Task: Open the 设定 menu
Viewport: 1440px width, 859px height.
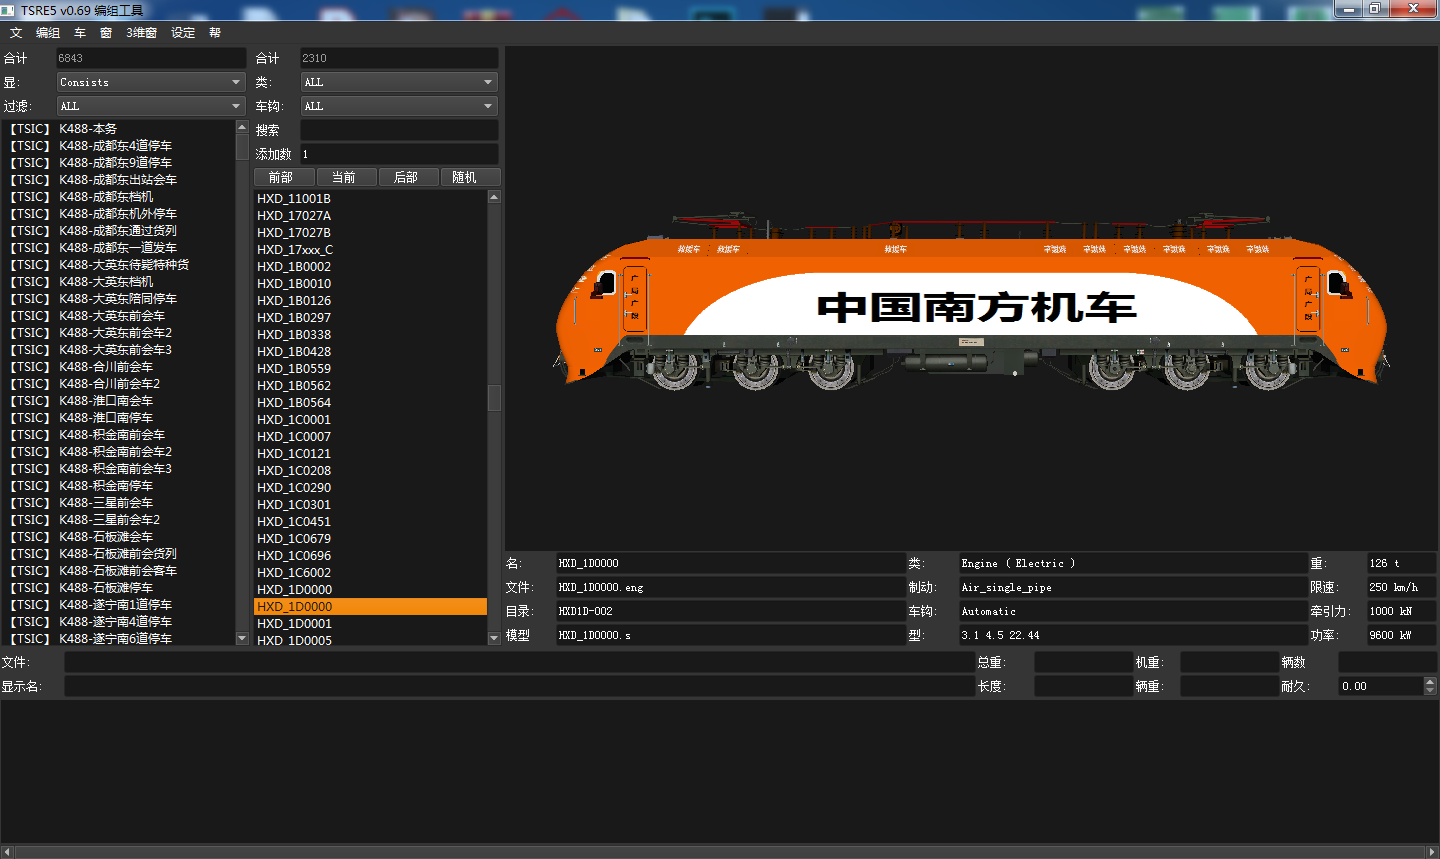Action: (x=183, y=33)
